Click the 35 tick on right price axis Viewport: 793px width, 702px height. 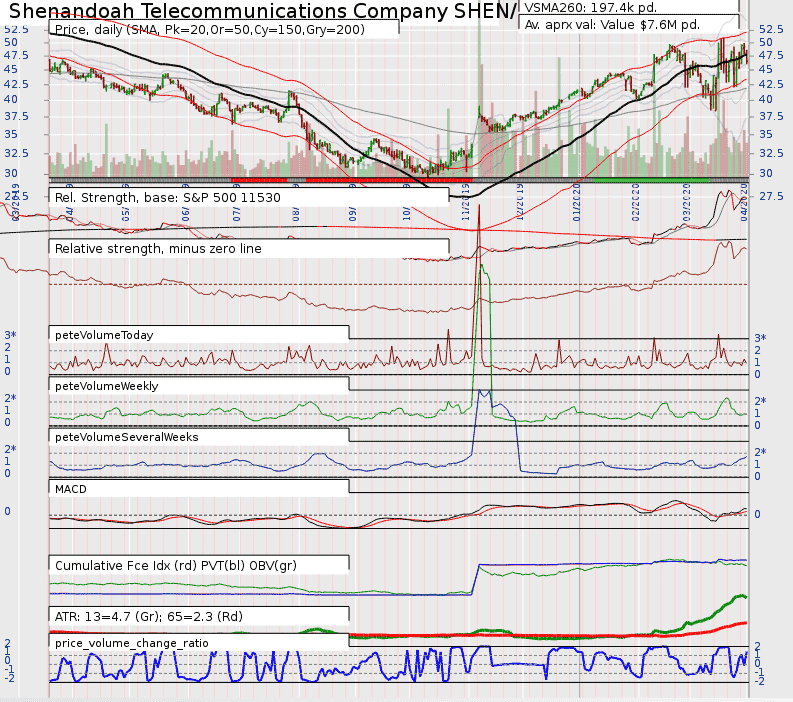pos(766,134)
